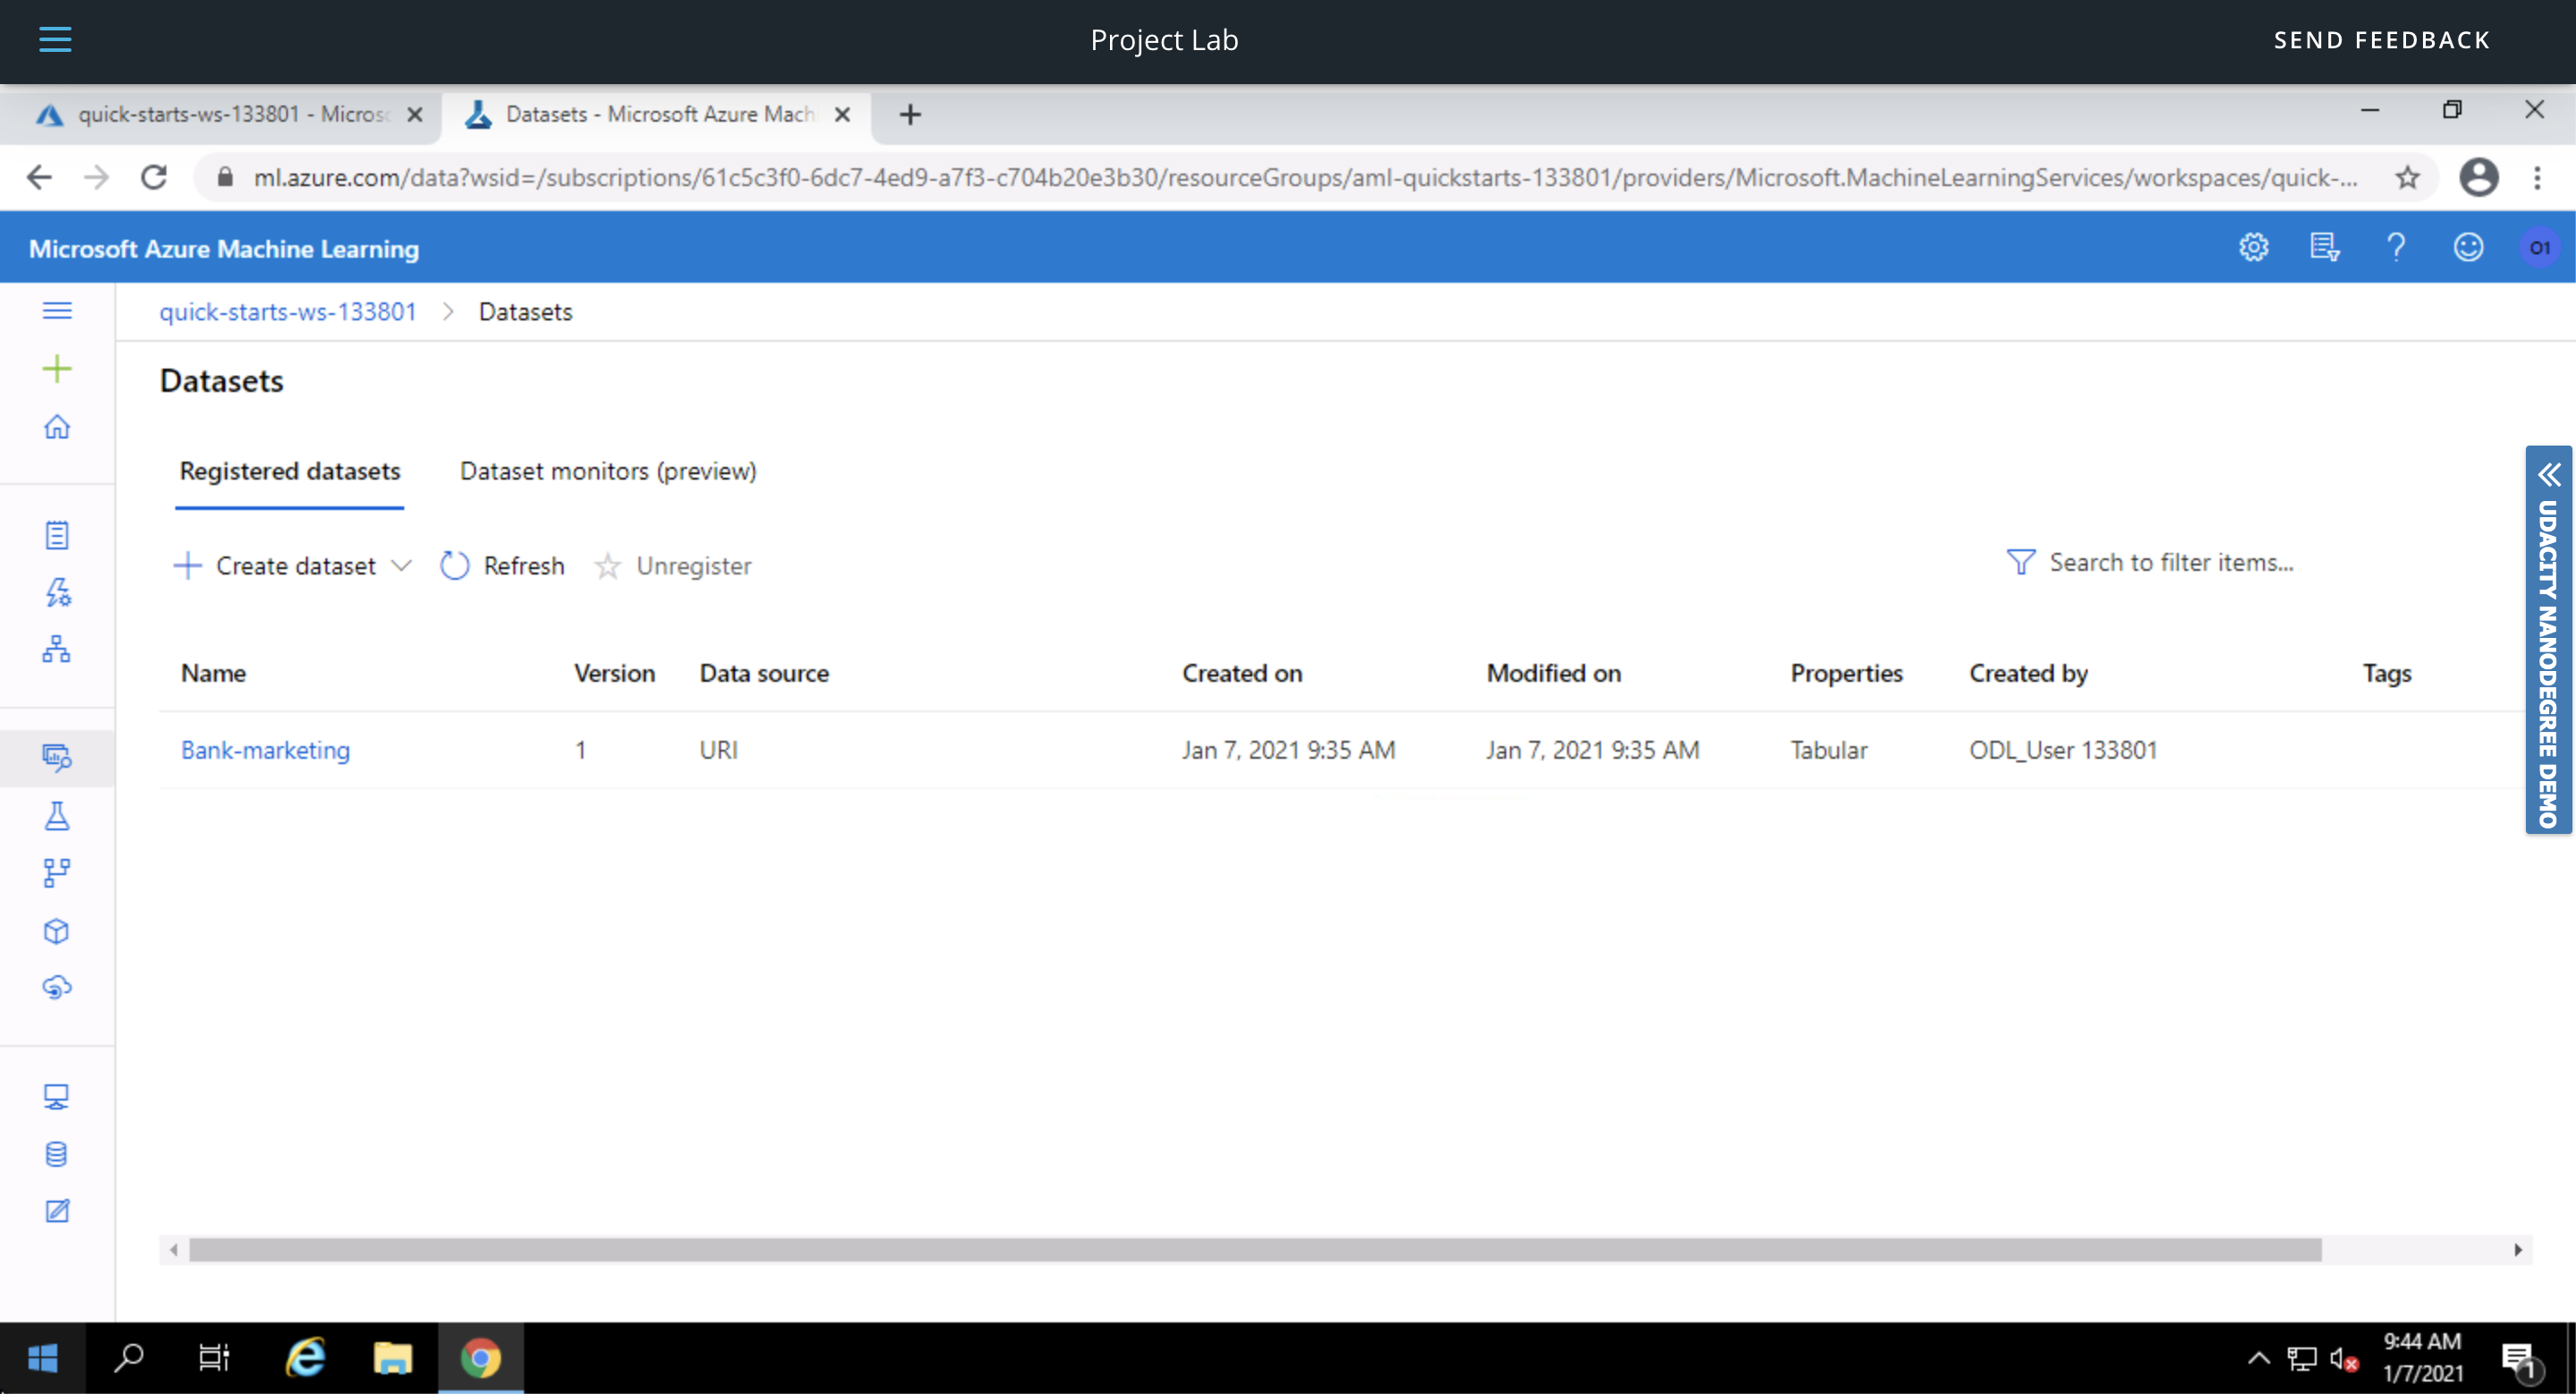Click the settings gear in header
The width and height of the screenshot is (2576, 1394).
click(x=2253, y=247)
